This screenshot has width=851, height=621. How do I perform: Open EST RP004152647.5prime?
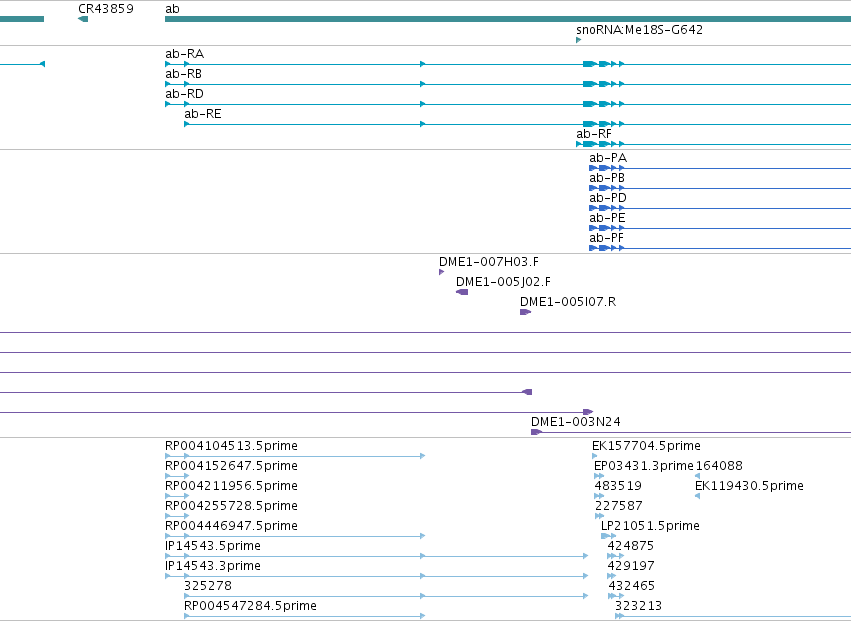(231, 466)
